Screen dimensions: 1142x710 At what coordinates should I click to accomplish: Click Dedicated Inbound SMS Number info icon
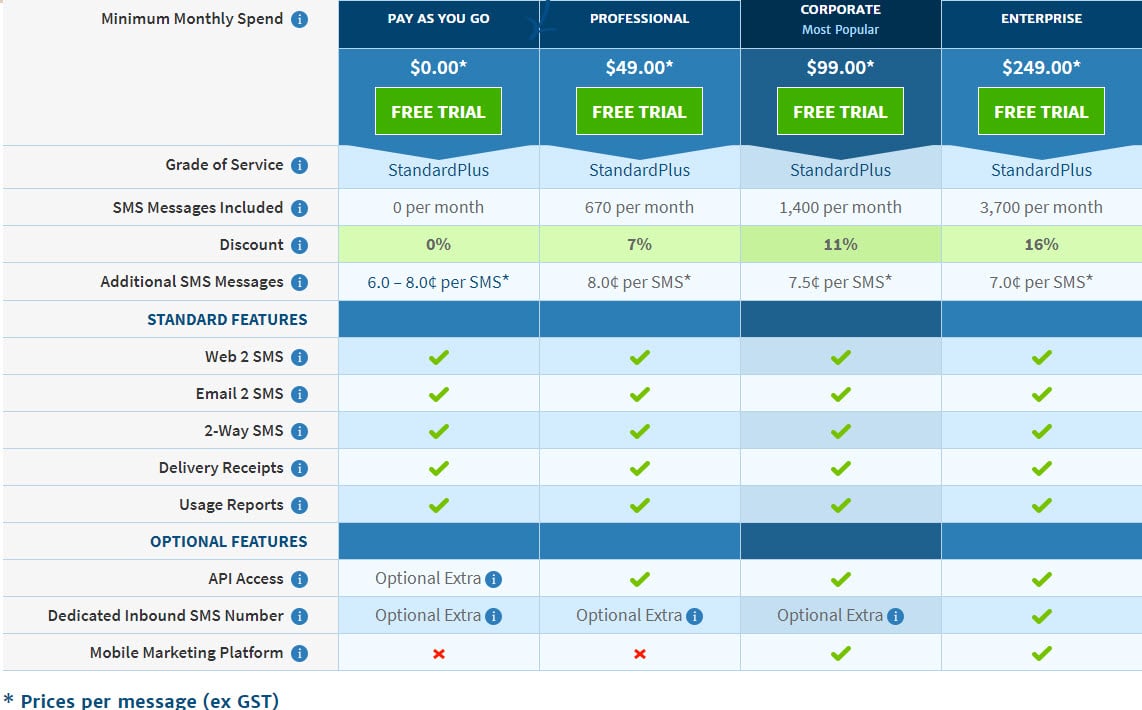pyautogui.click(x=299, y=617)
